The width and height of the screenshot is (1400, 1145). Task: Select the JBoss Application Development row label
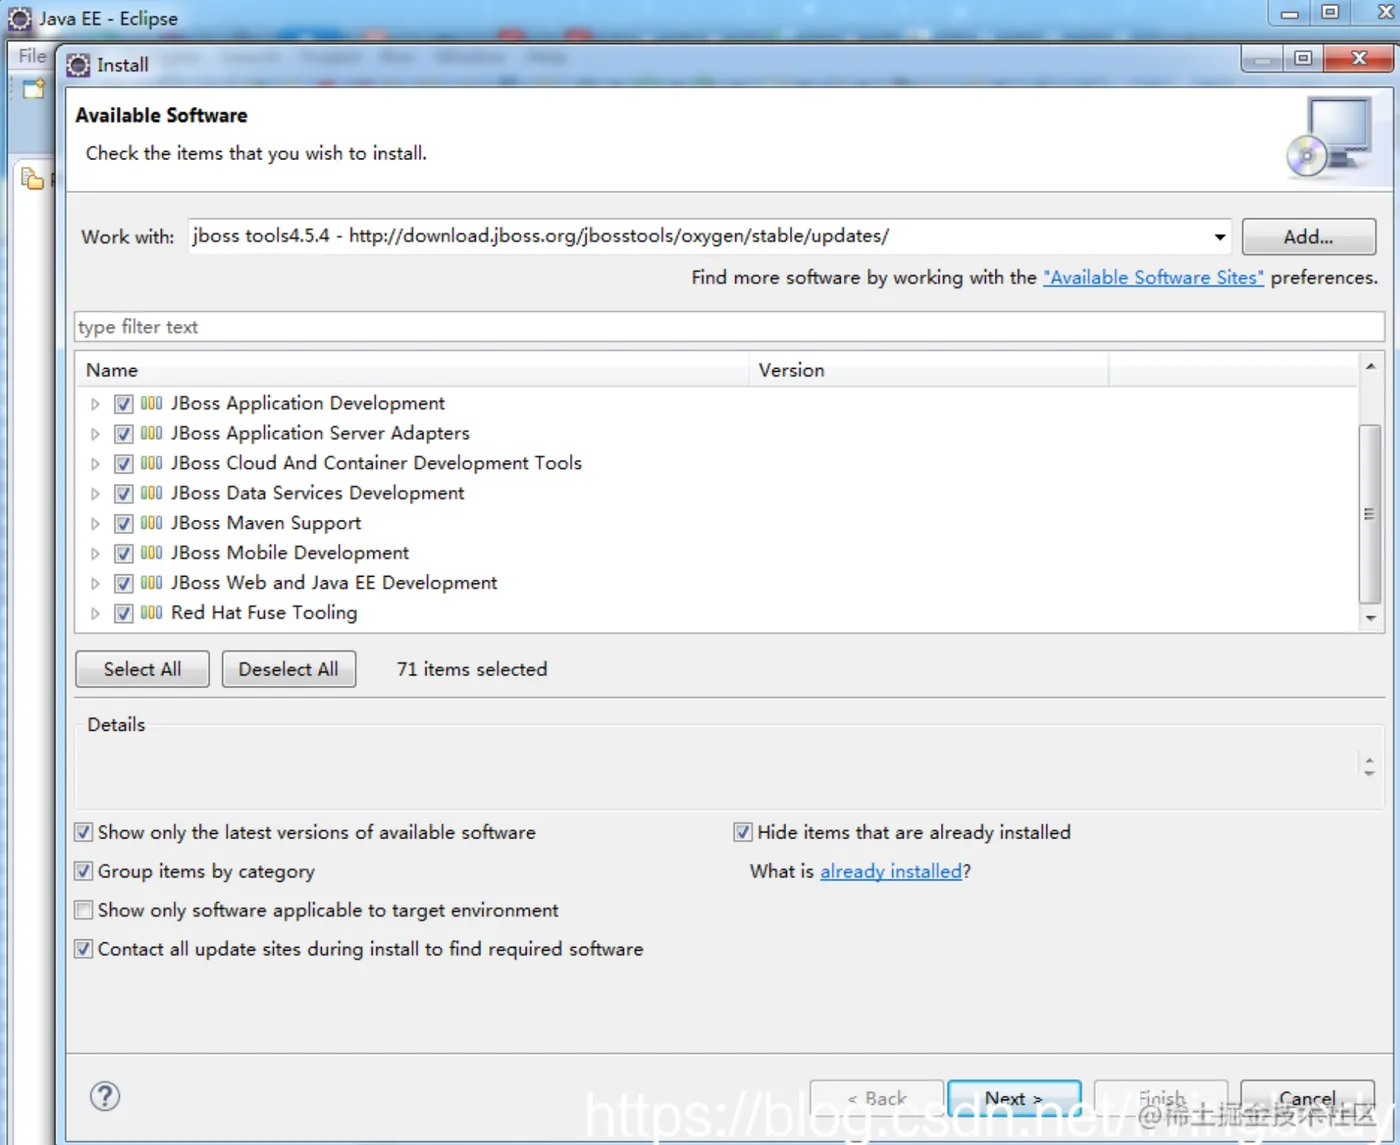click(308, 403)
